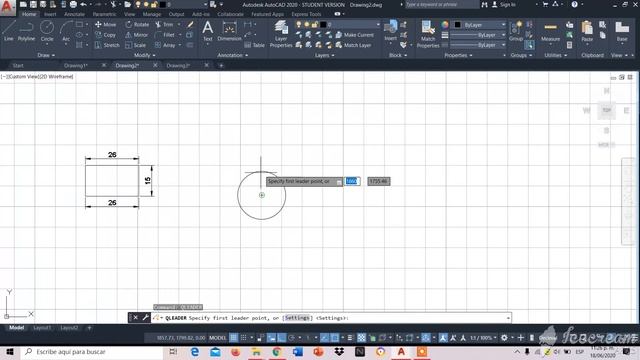
Task: Toggle polar tracking in status bar
Action: coord(291,338)
